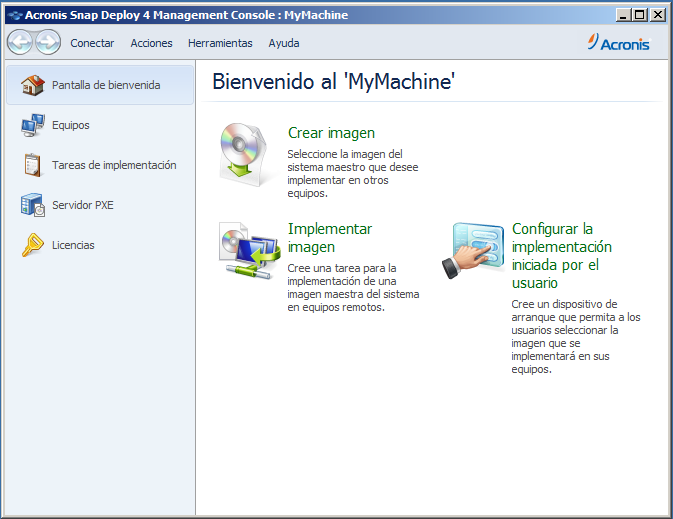The image size is (673, 519).
Task: Click Configurar la implementación iniciada por el usuario
Action: click(x=561, y=256)
